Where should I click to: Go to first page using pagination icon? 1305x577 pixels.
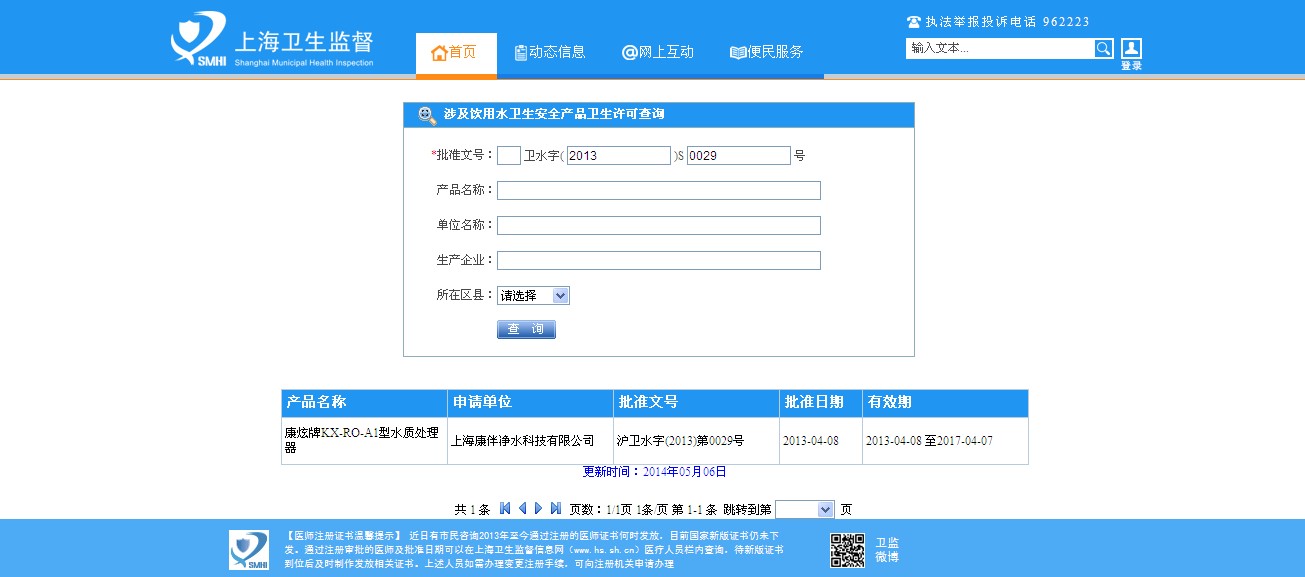coord(505,509)
